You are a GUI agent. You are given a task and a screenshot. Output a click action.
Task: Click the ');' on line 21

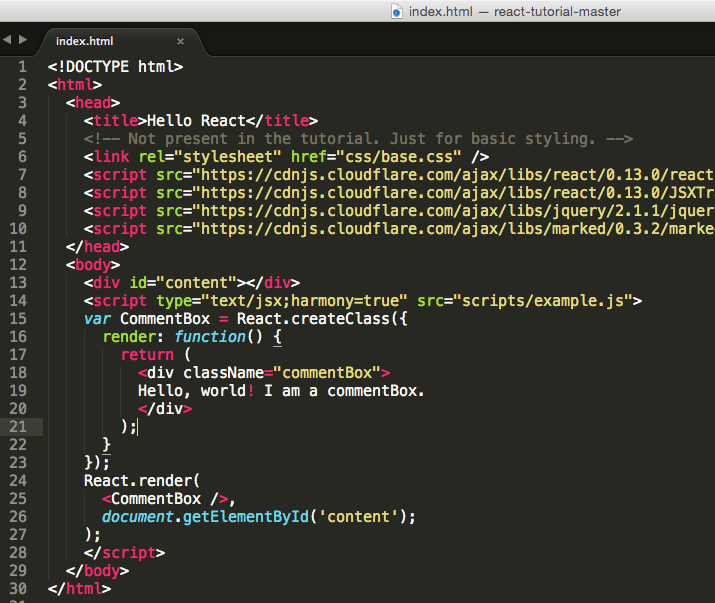click(128, 427)
